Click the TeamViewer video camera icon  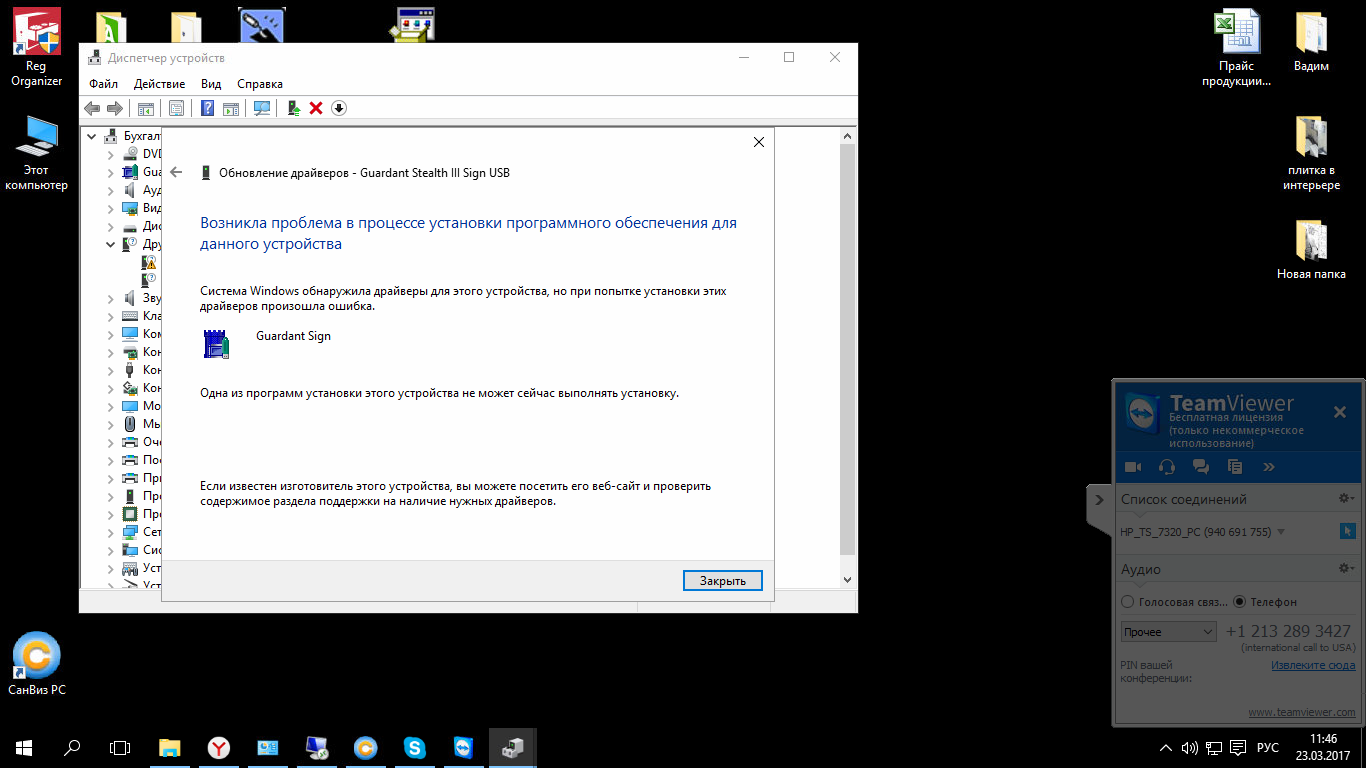(x=1133, y=467)
